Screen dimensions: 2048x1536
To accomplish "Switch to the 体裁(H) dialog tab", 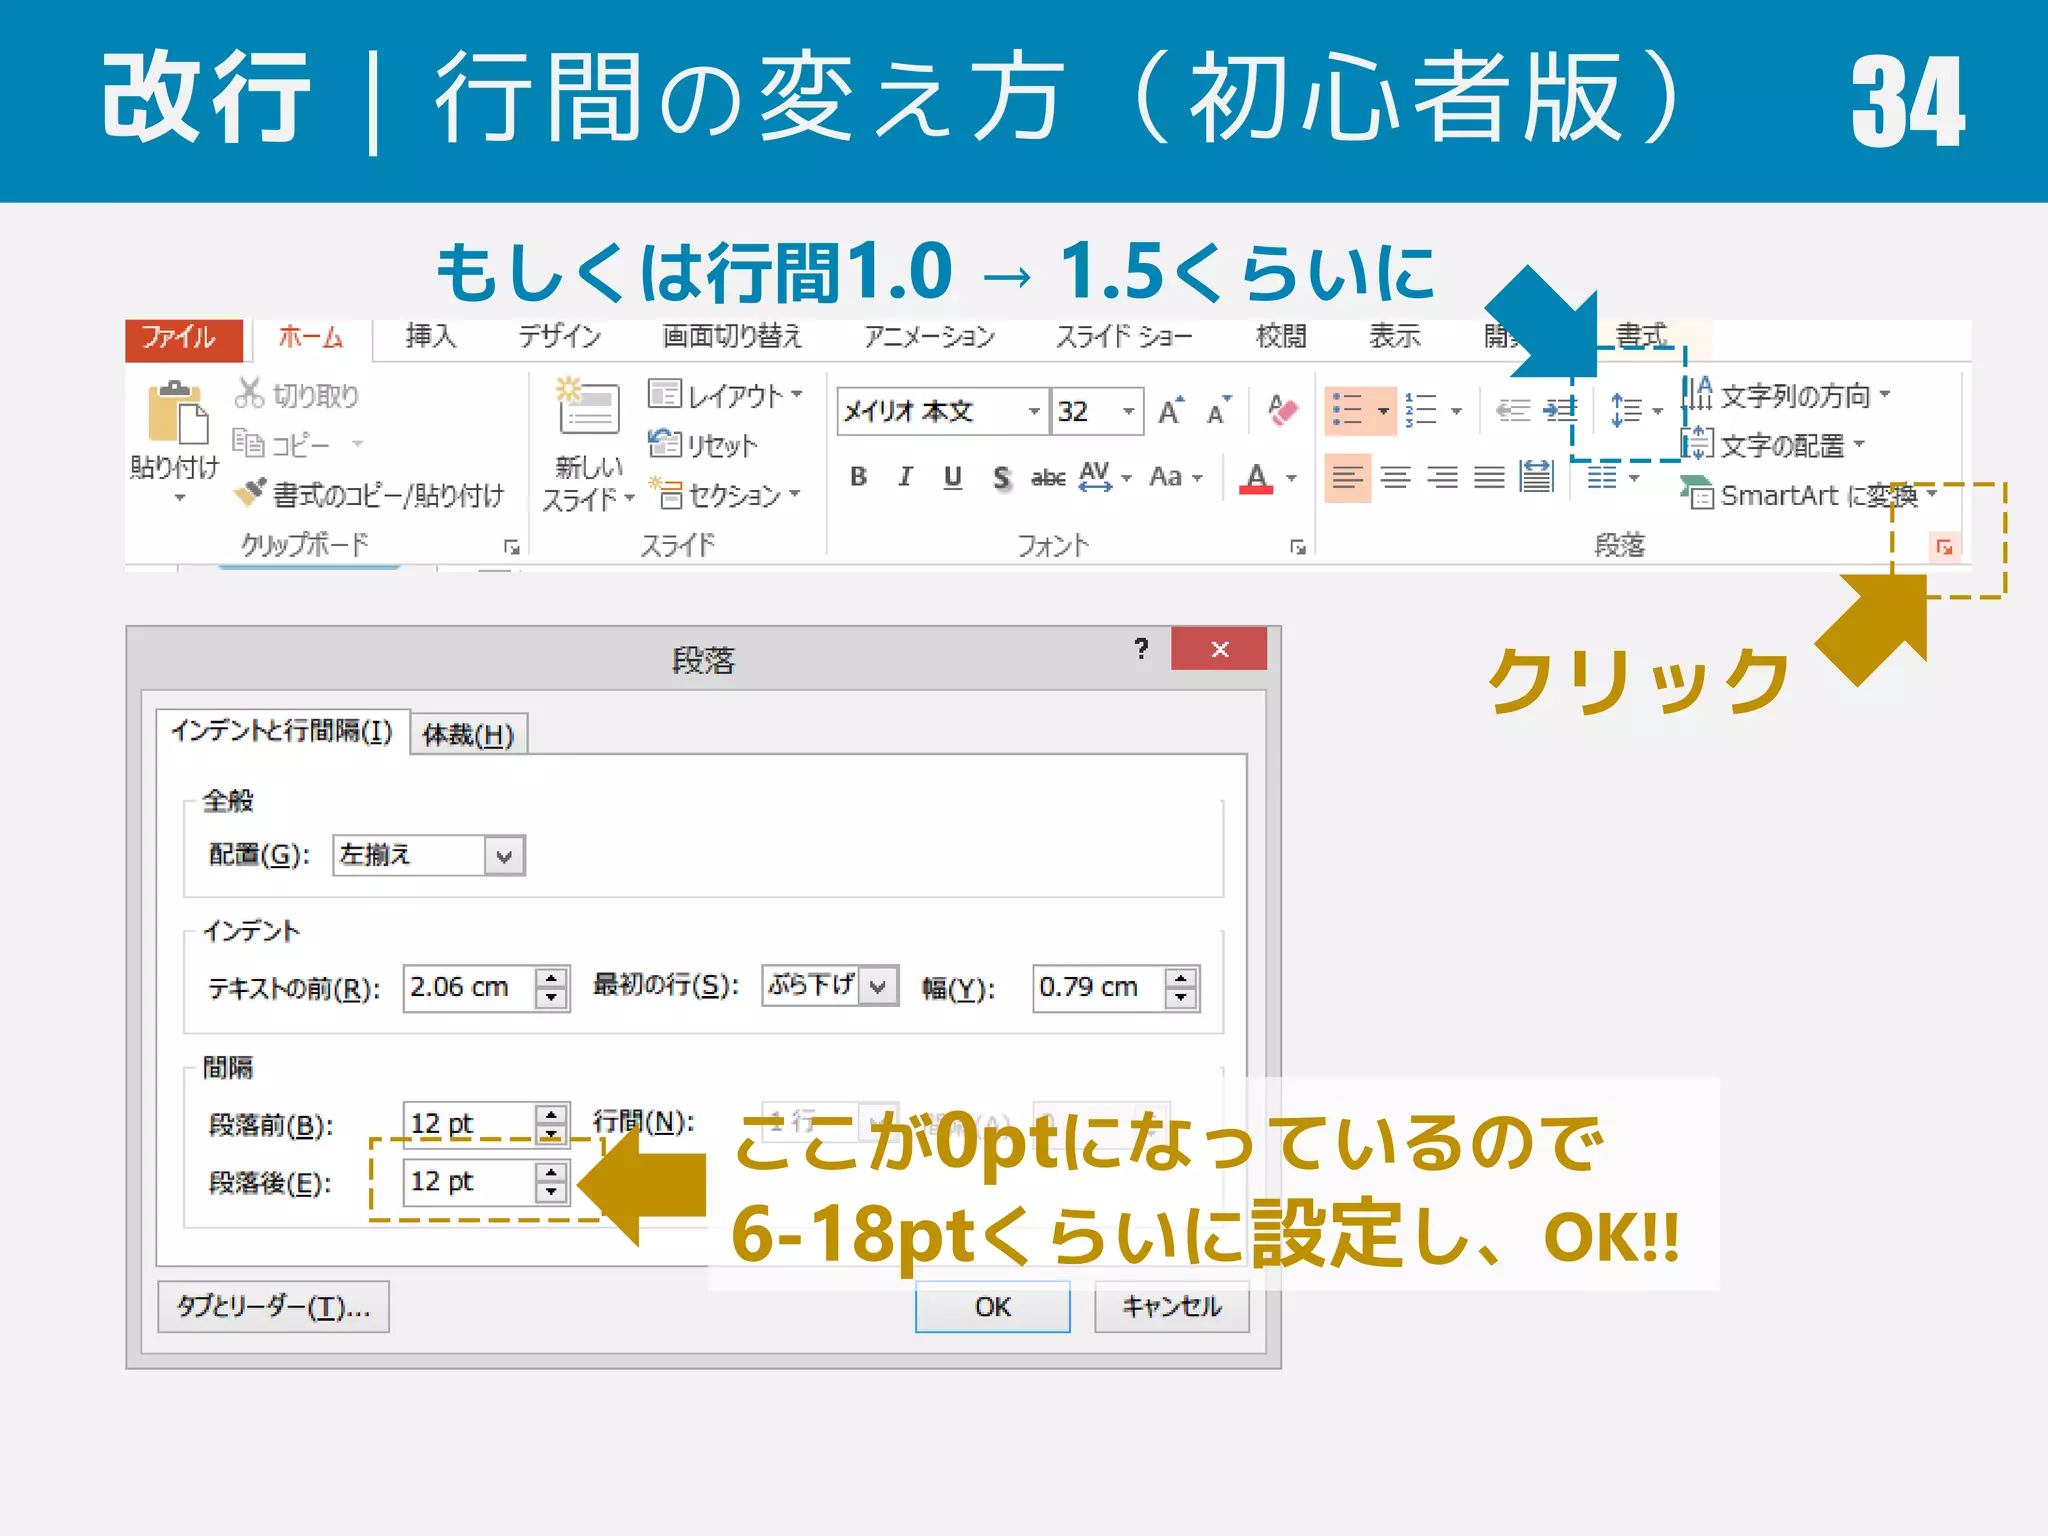I will coord(468,735).
